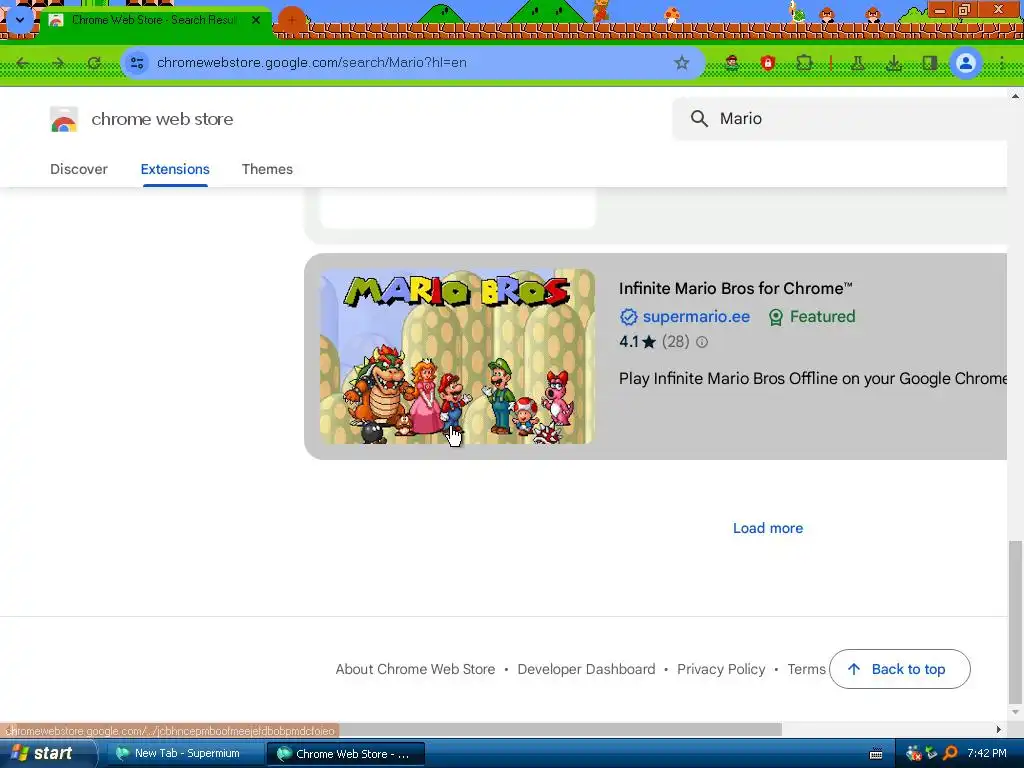1024x768 pixels.
Task: Open the messenger tray icon with red X
Action: click(914, 754)
